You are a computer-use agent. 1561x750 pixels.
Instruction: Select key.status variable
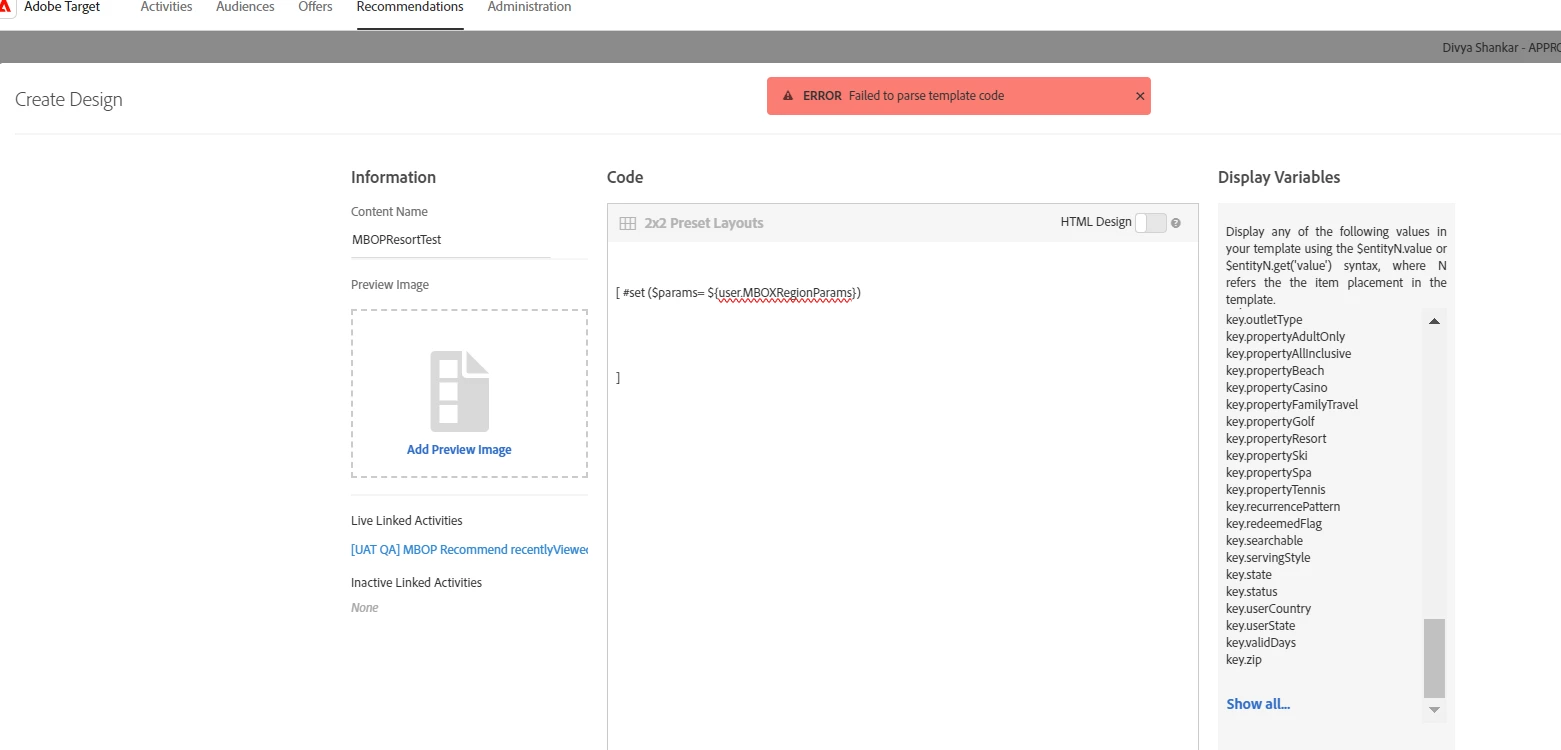1251,592
